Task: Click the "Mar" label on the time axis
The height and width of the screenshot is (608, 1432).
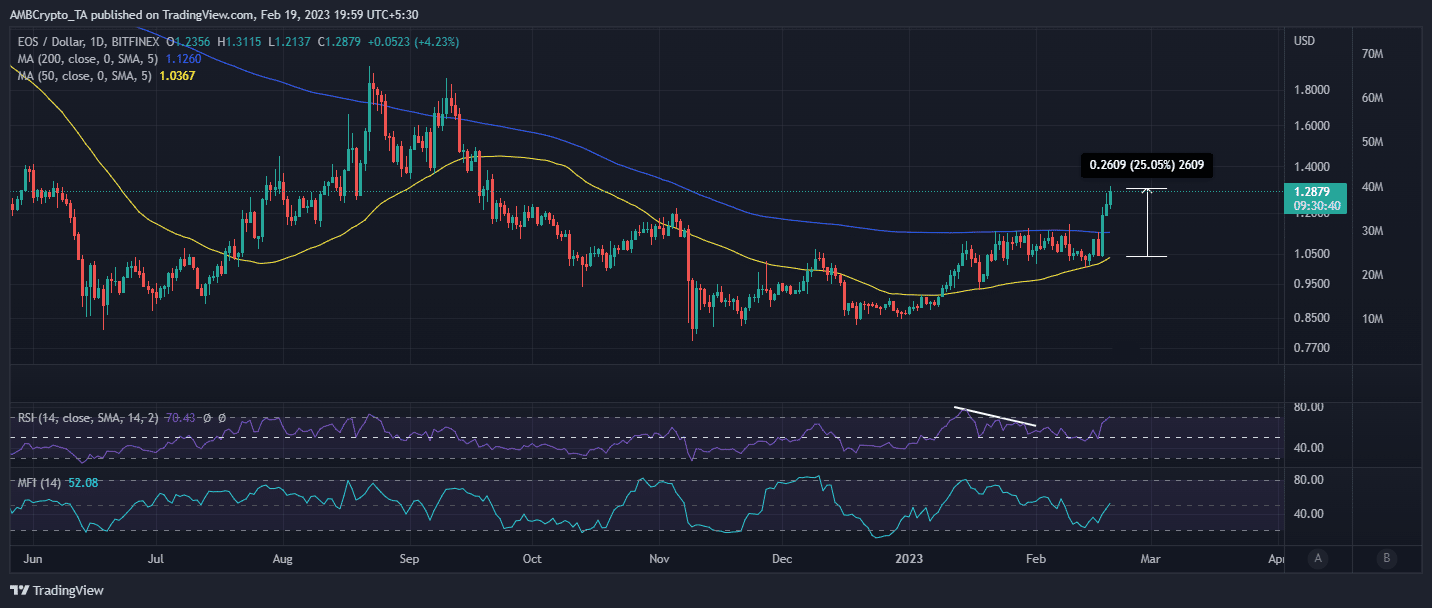Action: tap(1150, 560)
